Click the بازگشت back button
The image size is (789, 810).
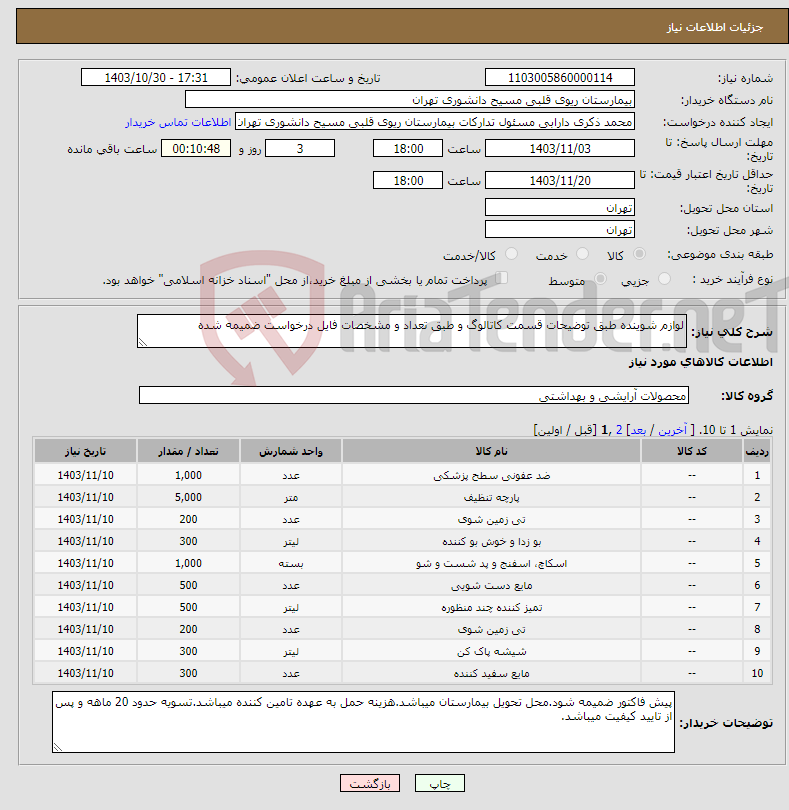[370, 783]
